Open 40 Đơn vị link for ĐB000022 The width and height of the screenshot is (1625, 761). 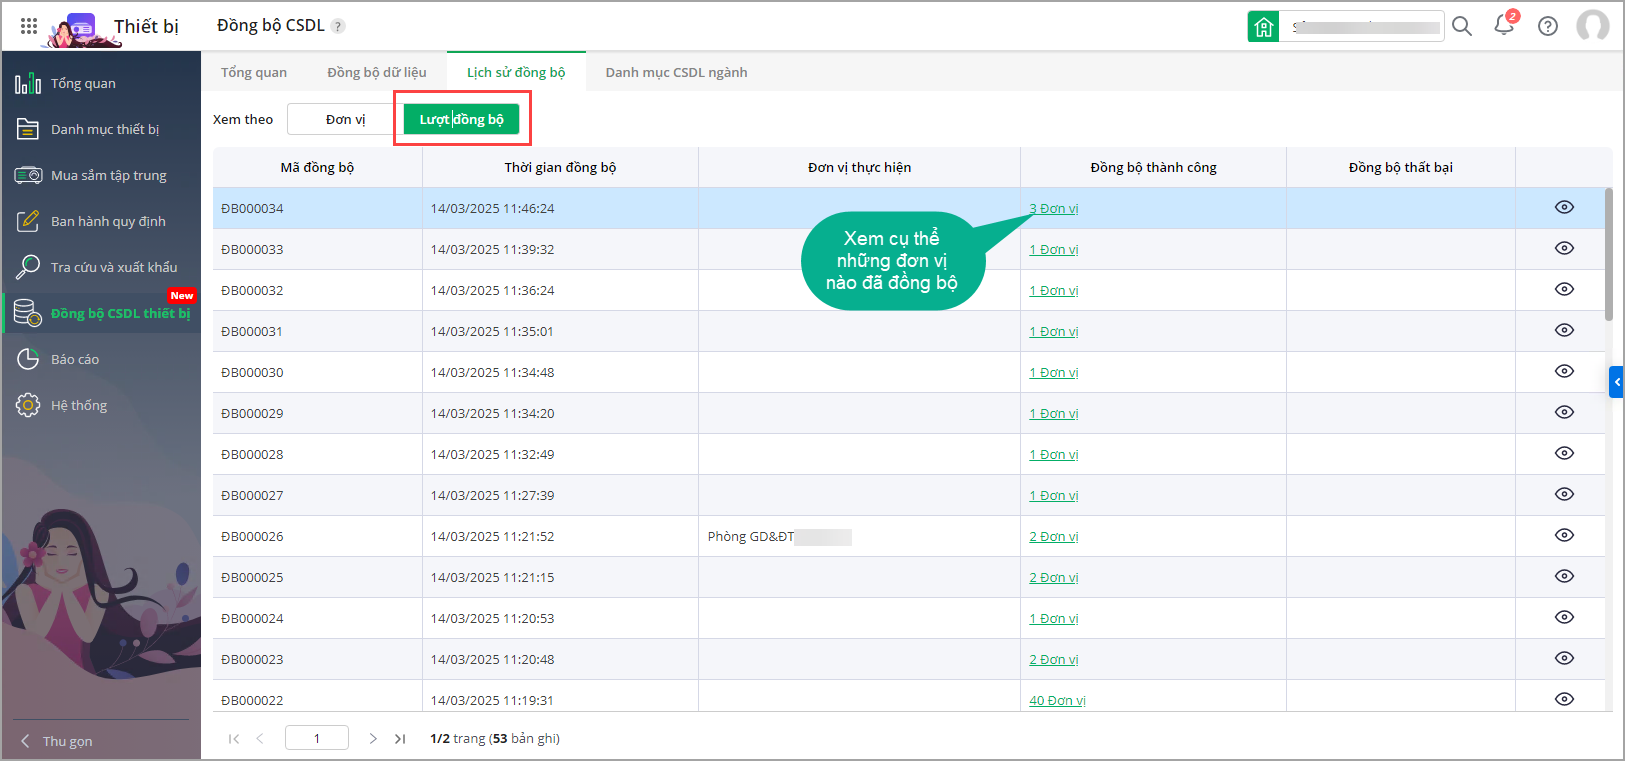pyautogui.click(x=1057, y=700)
